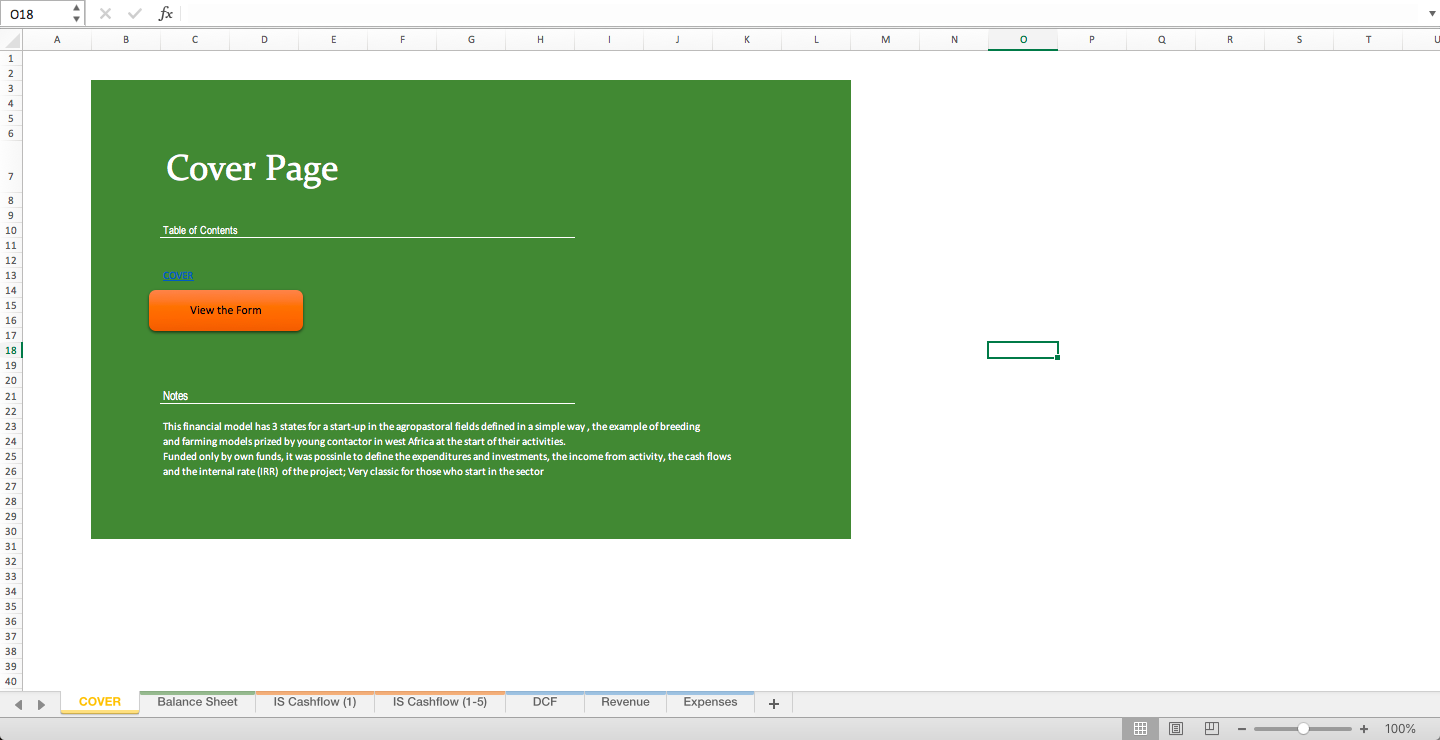Go to previous sheet with left arrow

click(x=18, y=704)
